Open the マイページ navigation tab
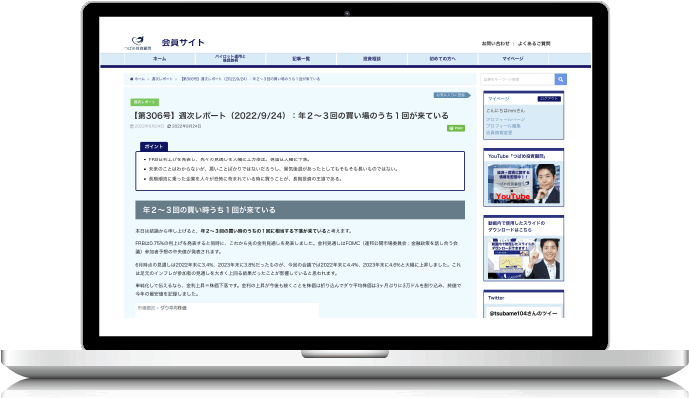Image resolution: width=689 pixels, height=398 pixels. tap(513, 59)
